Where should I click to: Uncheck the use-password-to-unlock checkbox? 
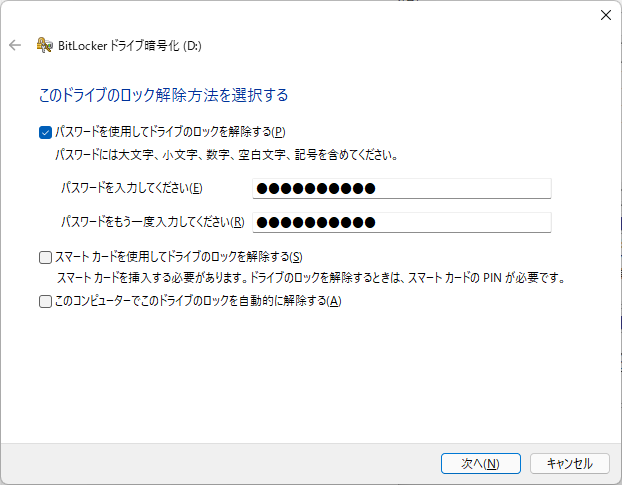[44, 131]
